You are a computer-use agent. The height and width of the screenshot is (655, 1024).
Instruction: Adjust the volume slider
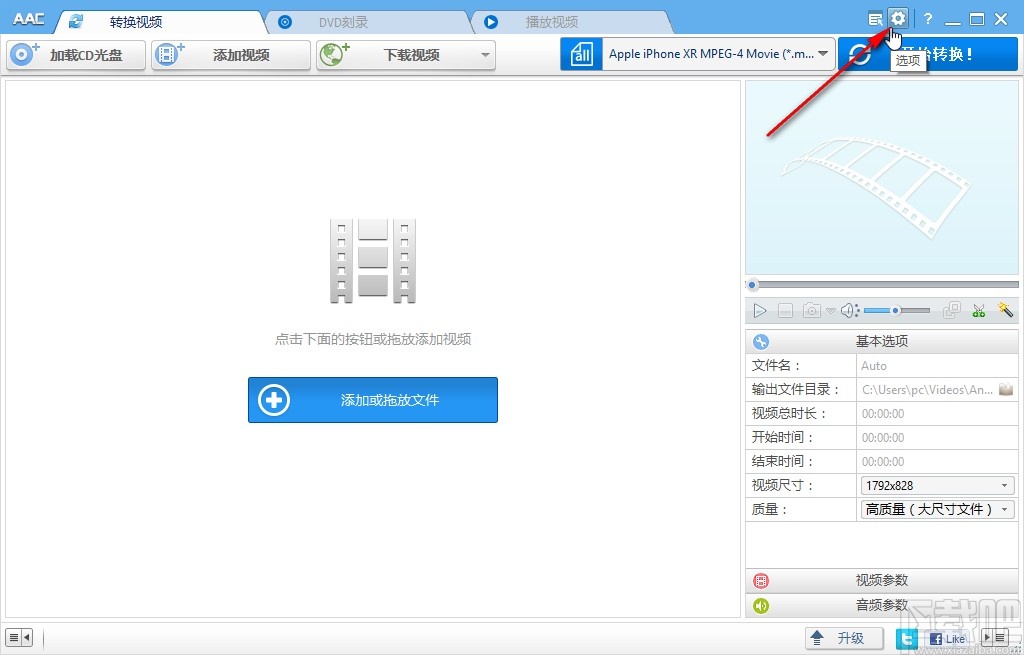[895, 310]
